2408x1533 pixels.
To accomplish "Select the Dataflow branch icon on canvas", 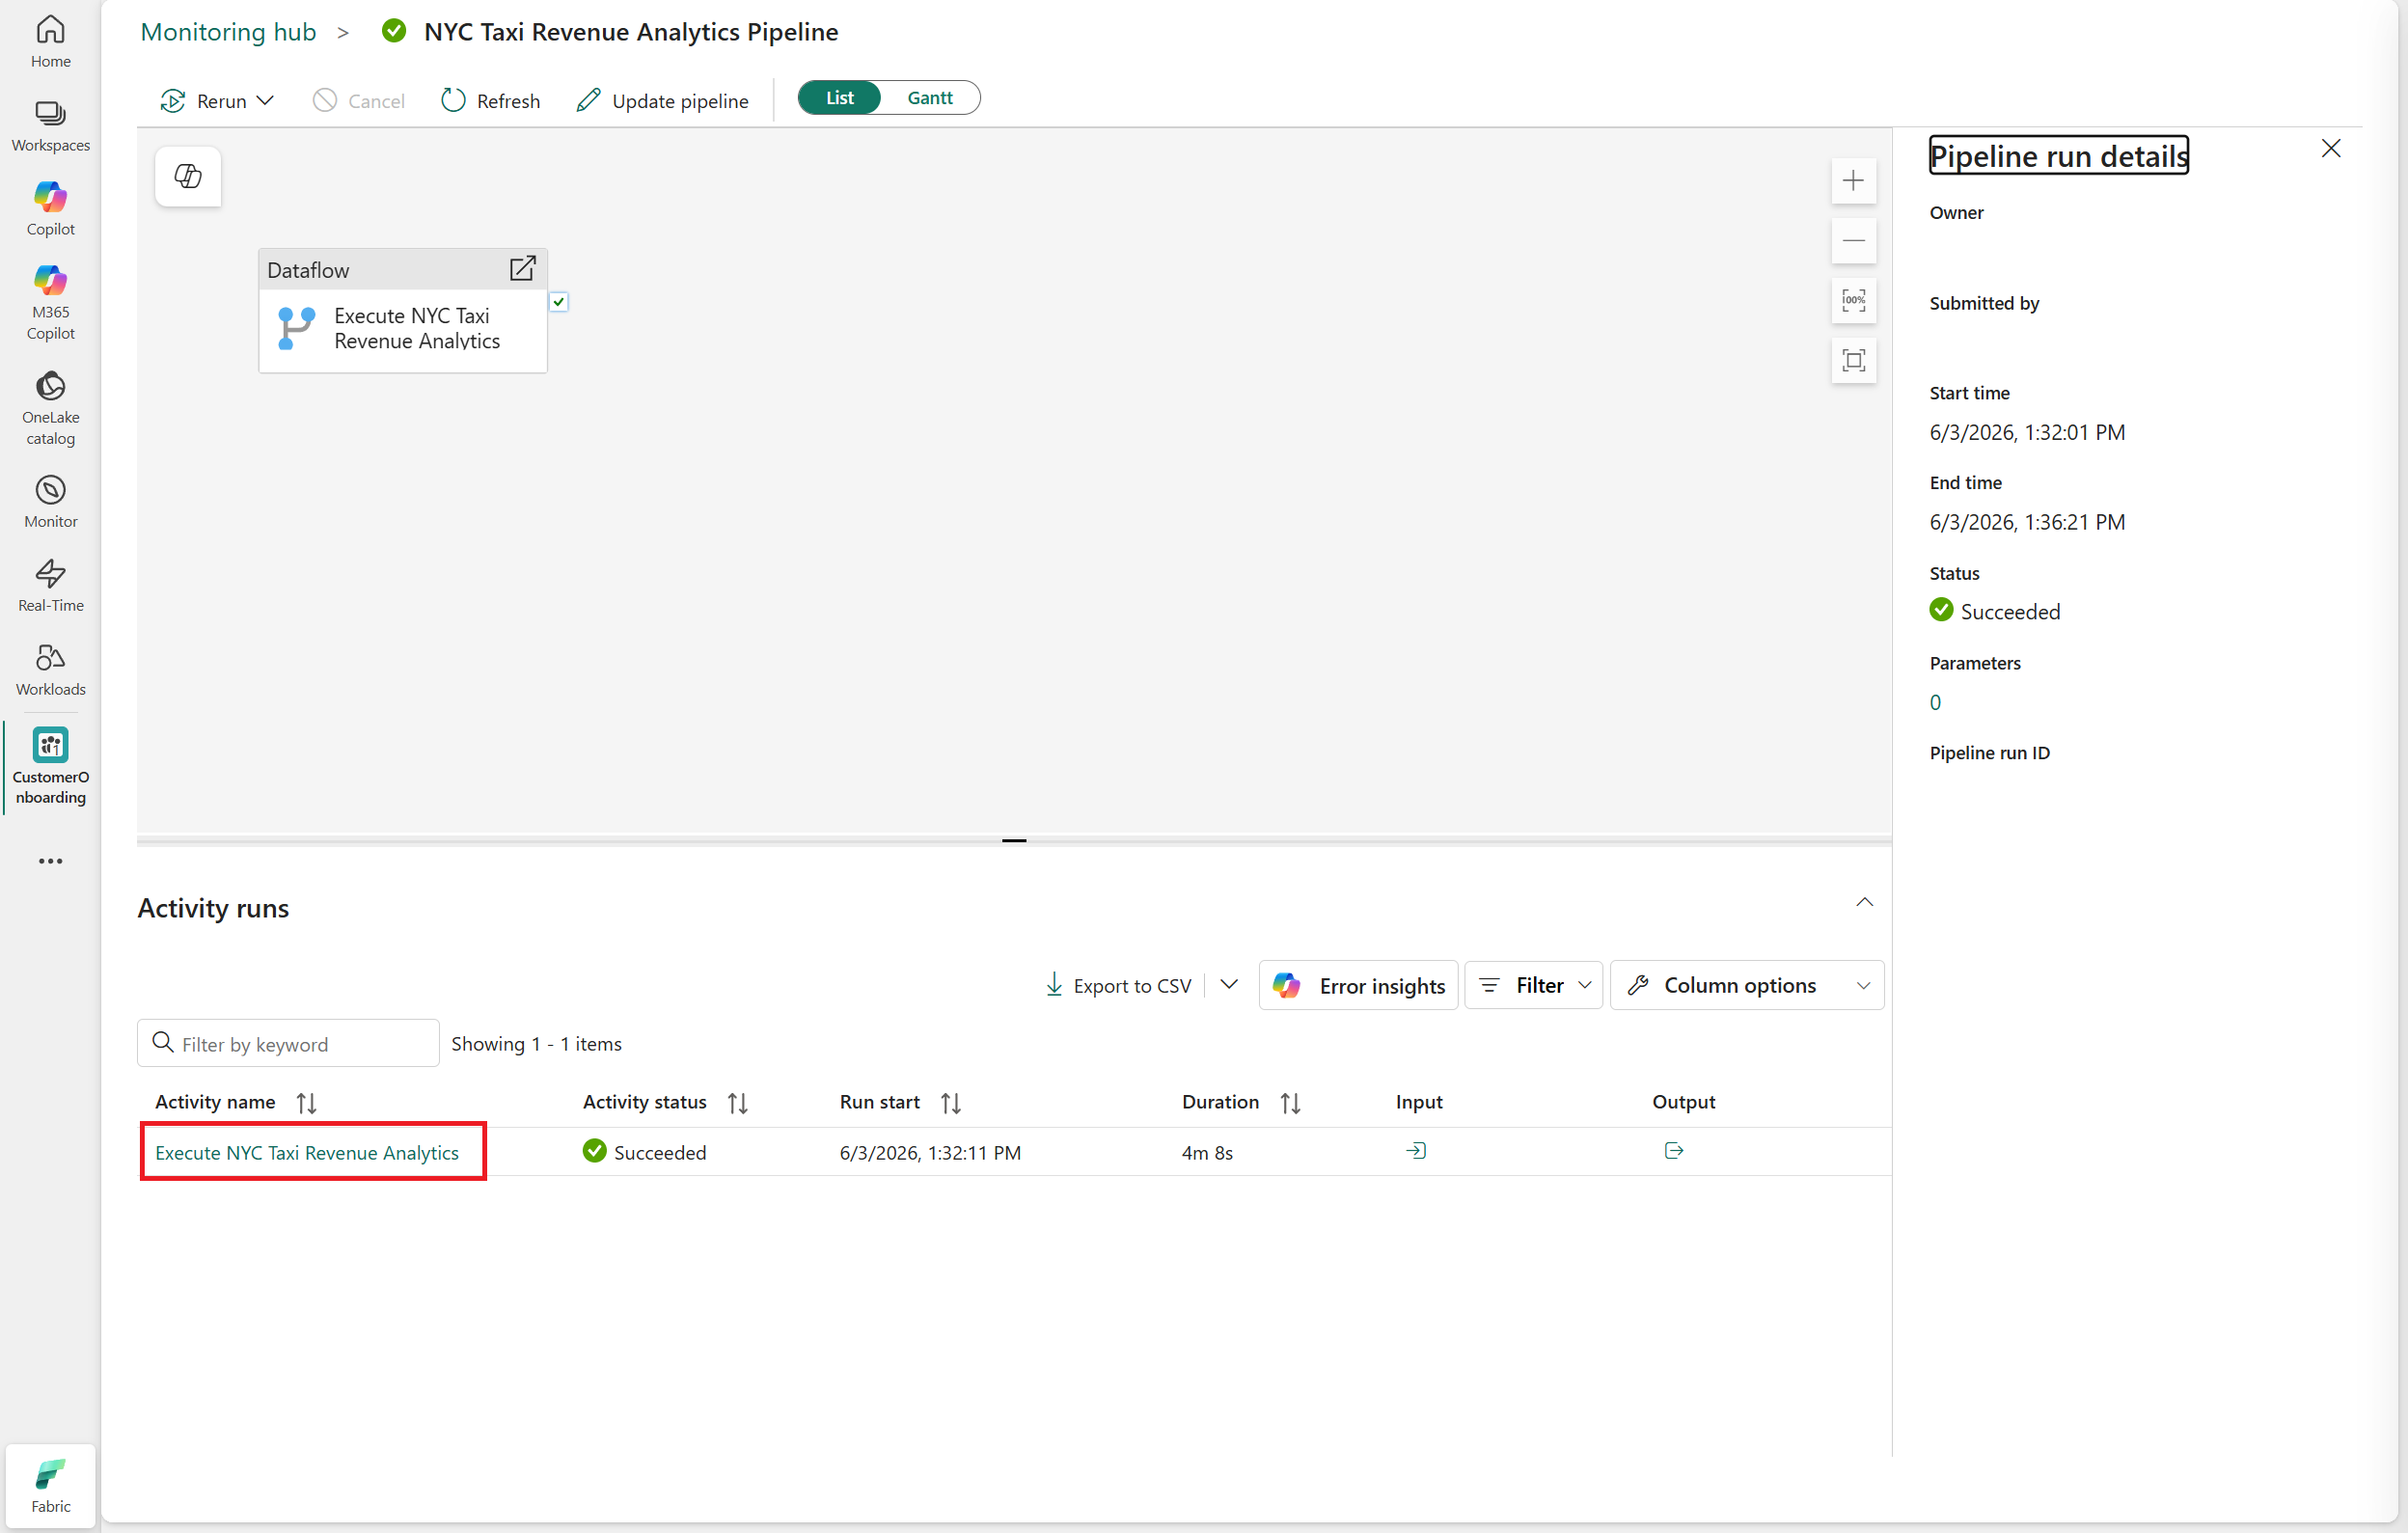I will pos(296,328).
